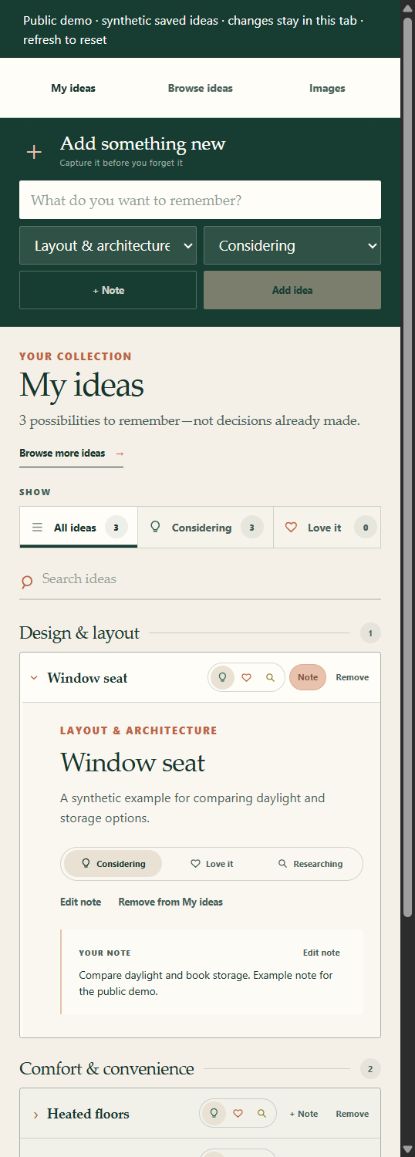The height and width of the screenshot is (1157, 415).
Task: Click the count badge 3 in All ideas tab
Action: [x=116, y=528]
